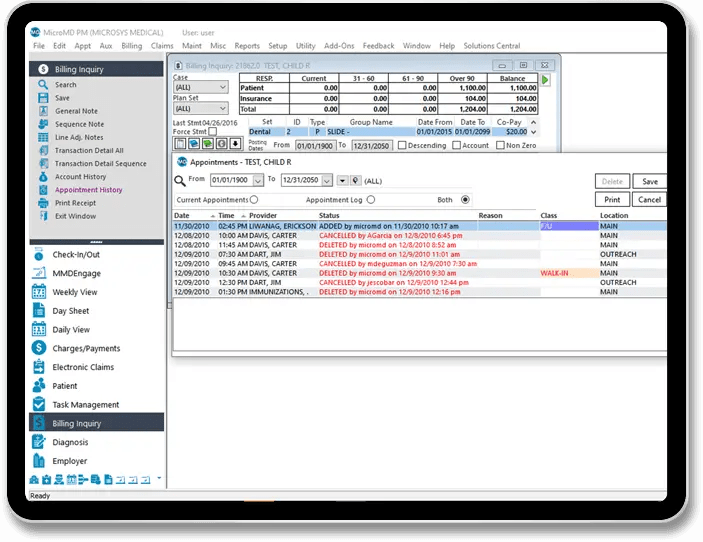
Task: Click the Cancel button
Action: pyautogui.click(x=650, y=199)
